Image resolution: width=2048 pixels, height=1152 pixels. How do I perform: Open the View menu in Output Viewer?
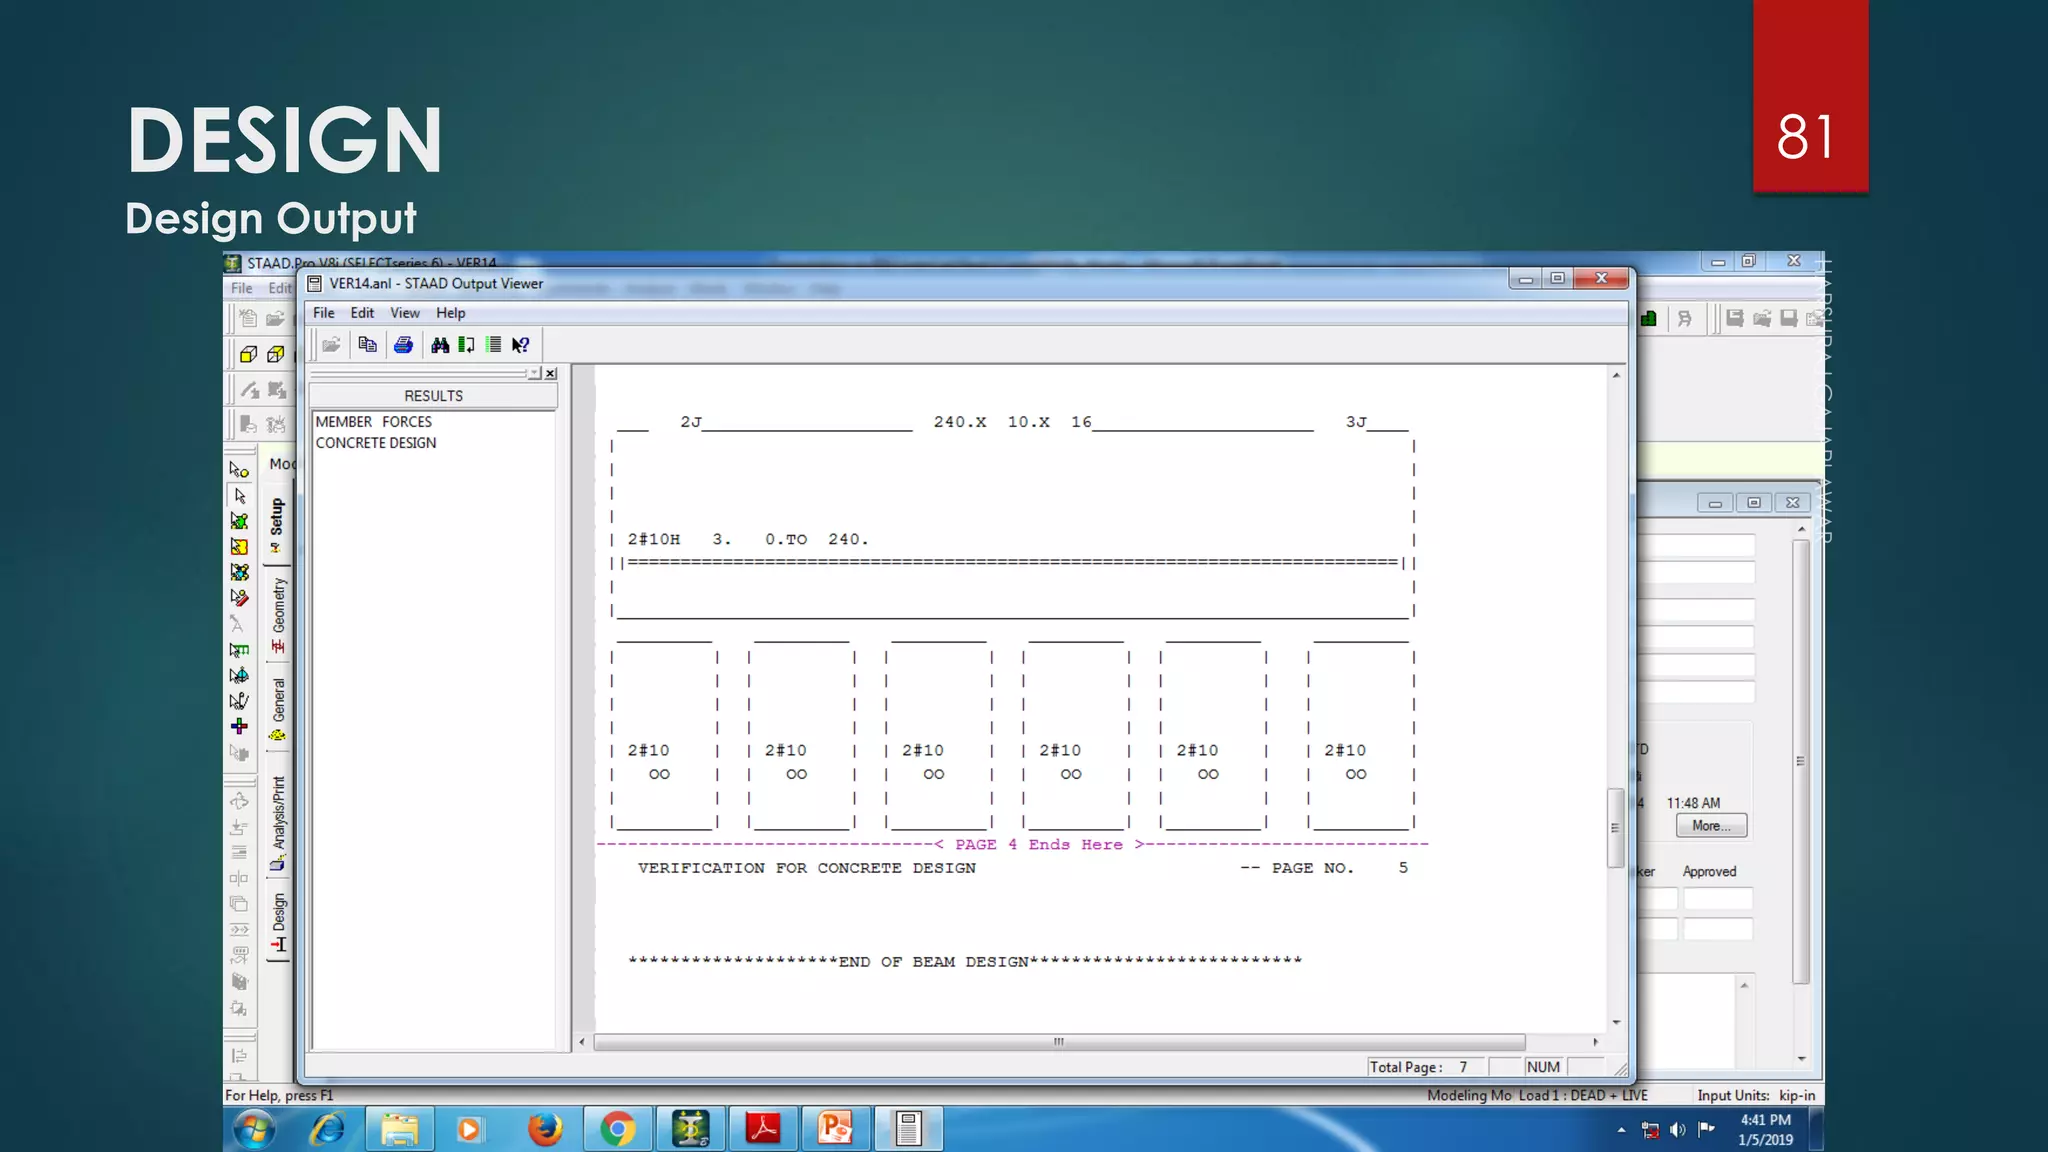click(x=404, y=313)
